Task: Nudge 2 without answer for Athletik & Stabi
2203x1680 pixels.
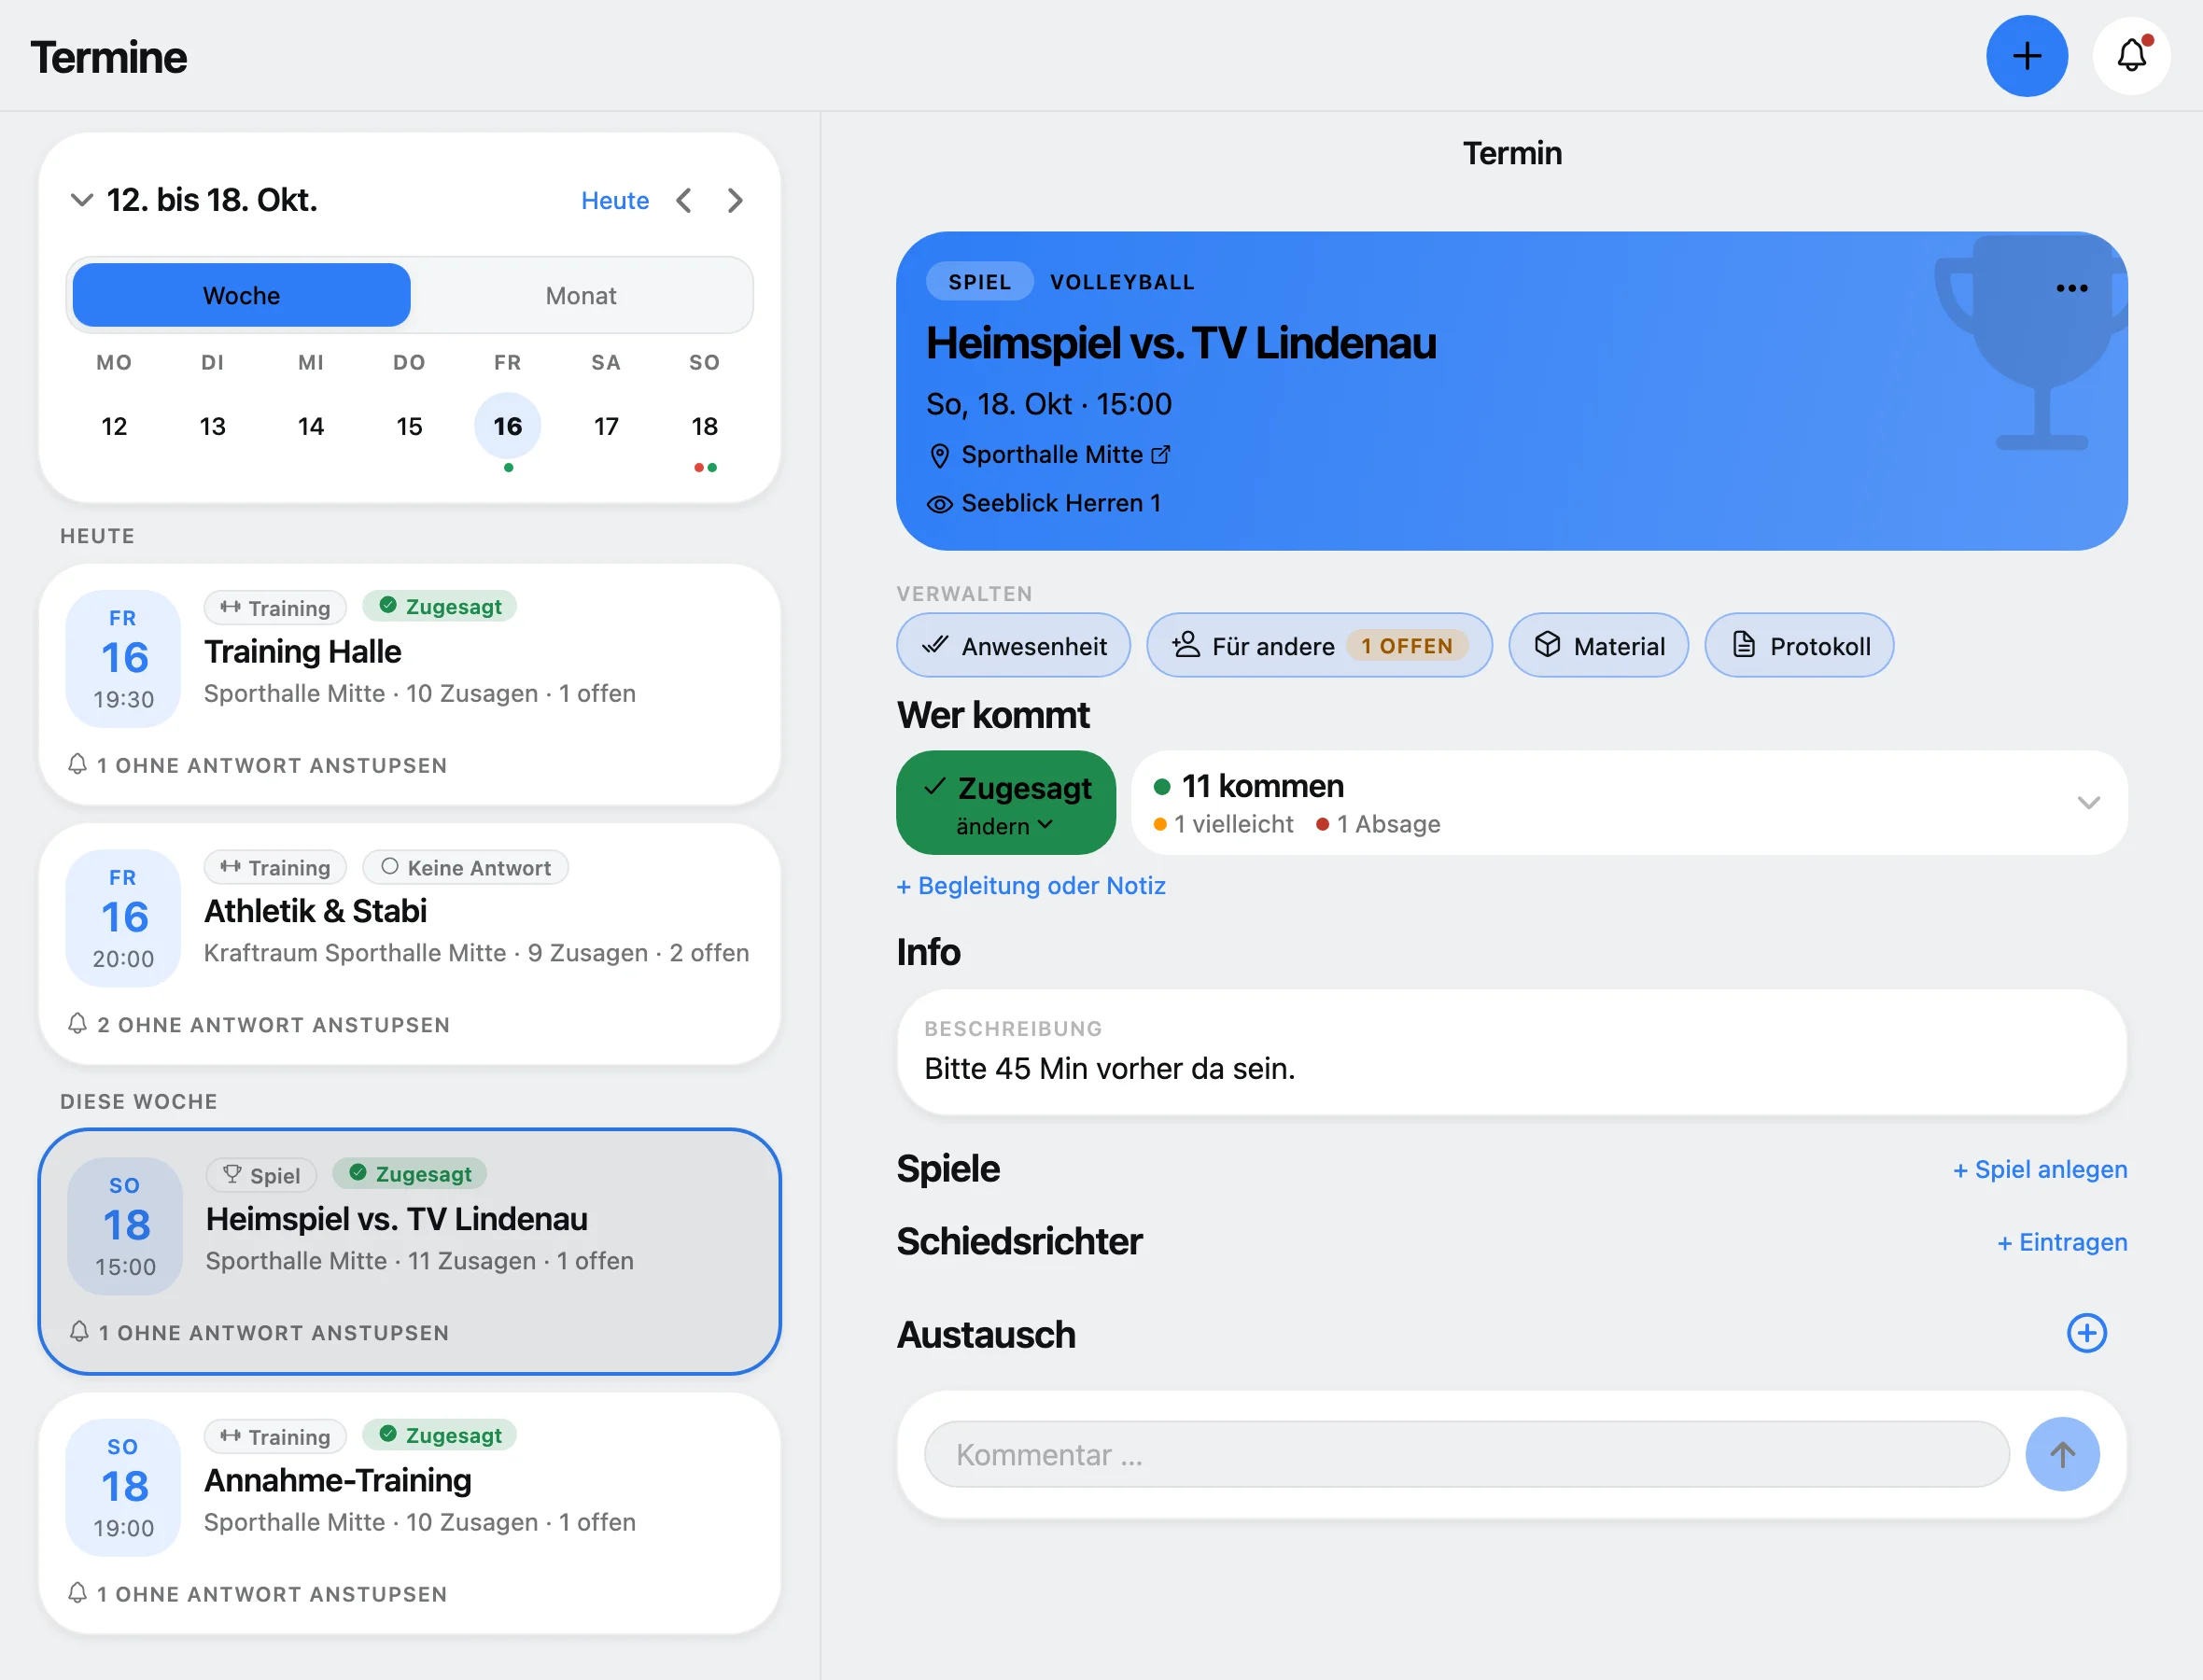Action: (x=258, y=1024)
